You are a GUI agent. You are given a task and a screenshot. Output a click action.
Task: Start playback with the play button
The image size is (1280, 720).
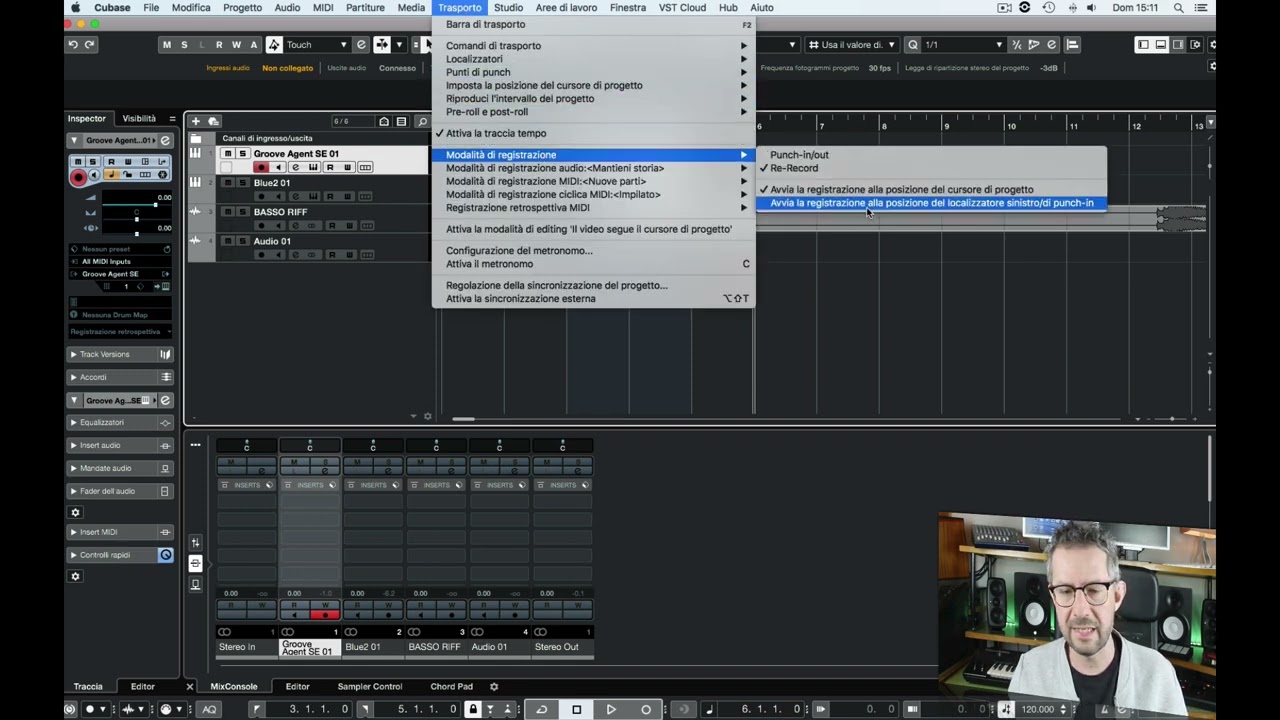pyautogui.click(x=611, y=709)
